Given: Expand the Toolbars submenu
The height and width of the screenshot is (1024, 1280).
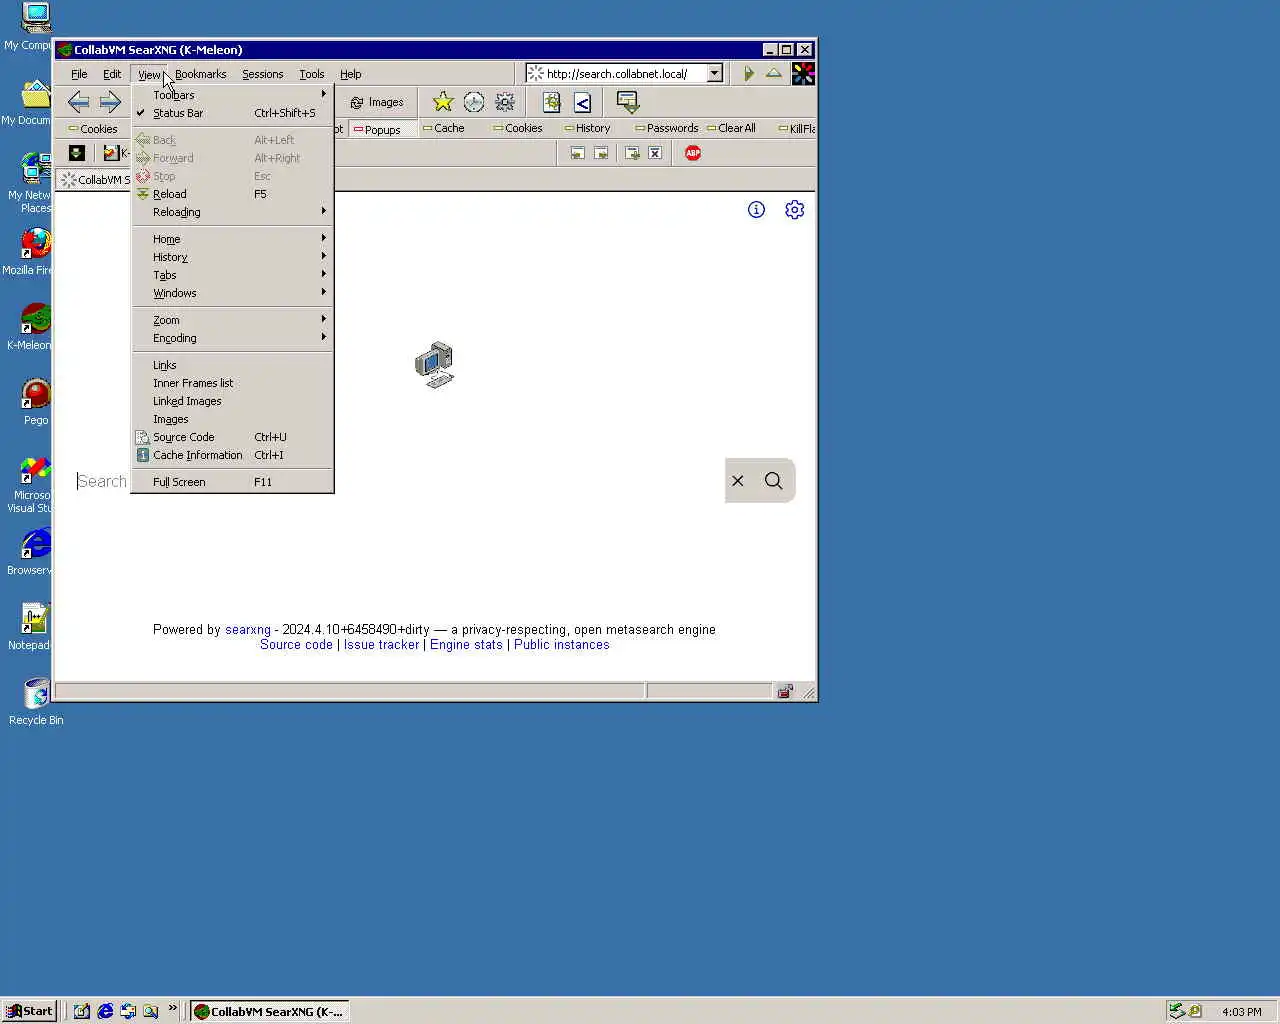Looking at the screenshot, I should [232, 95].
